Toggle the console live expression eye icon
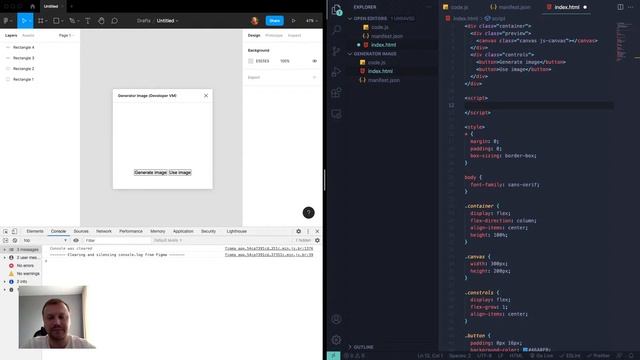 (76, 240)
